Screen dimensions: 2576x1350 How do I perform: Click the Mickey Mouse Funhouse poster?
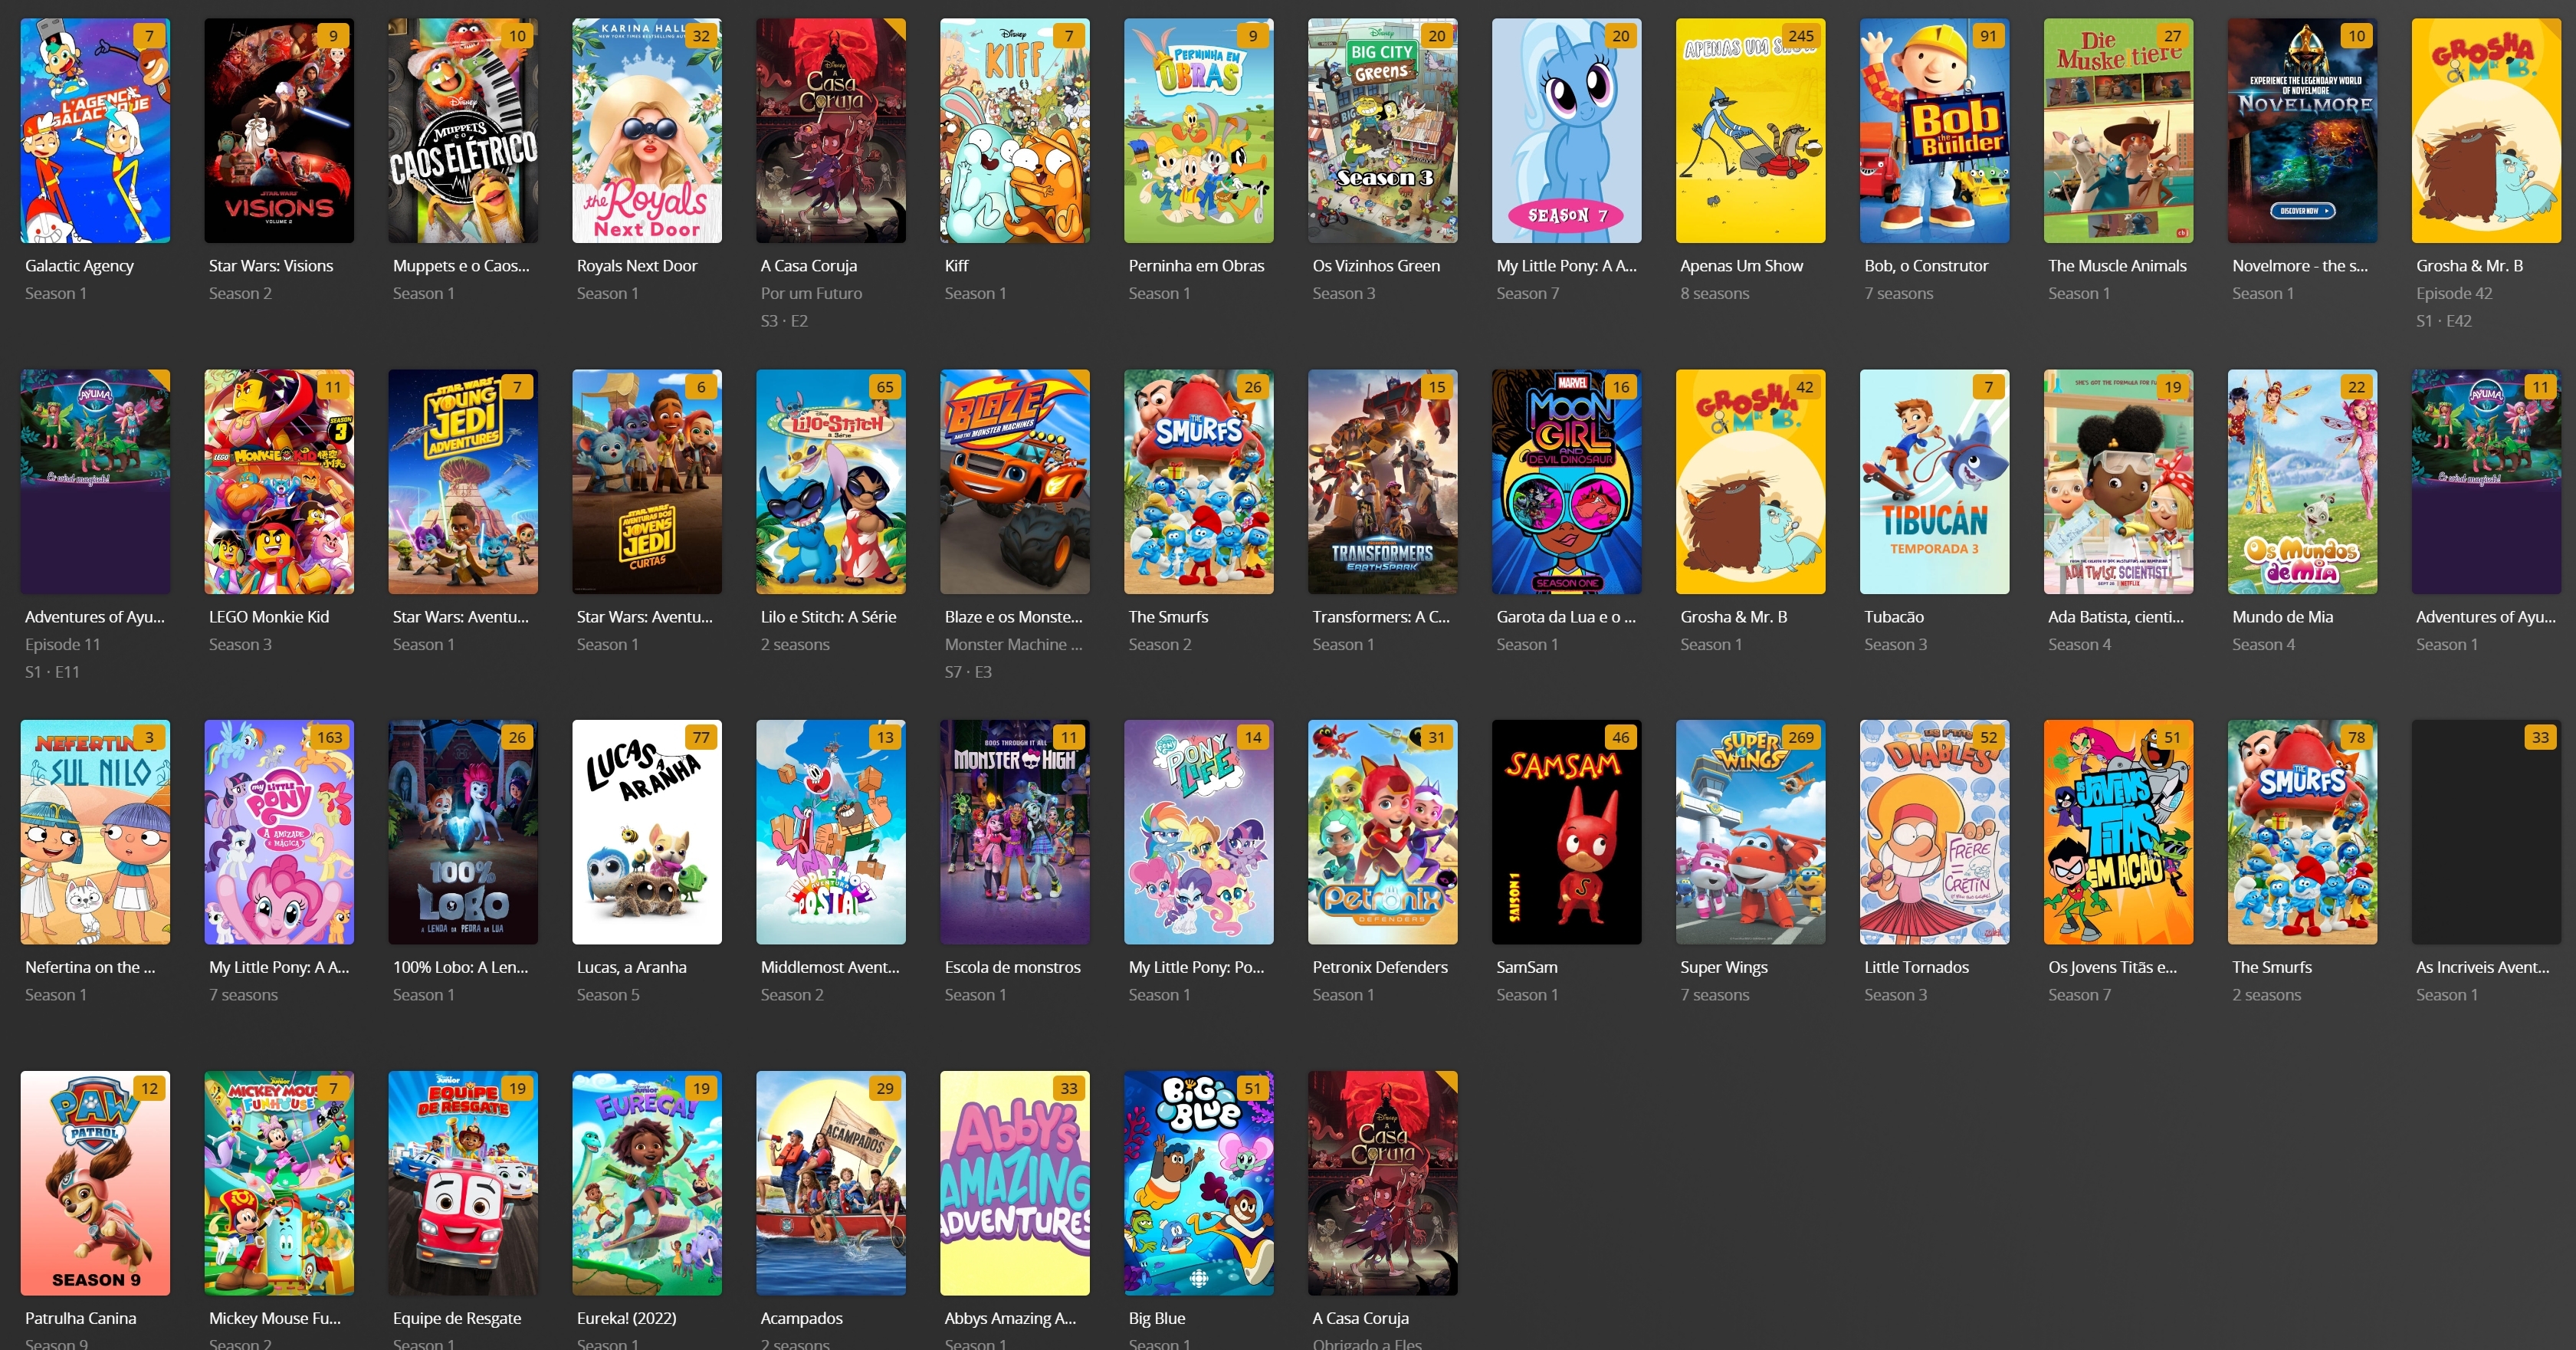[x=279, y=1183]
